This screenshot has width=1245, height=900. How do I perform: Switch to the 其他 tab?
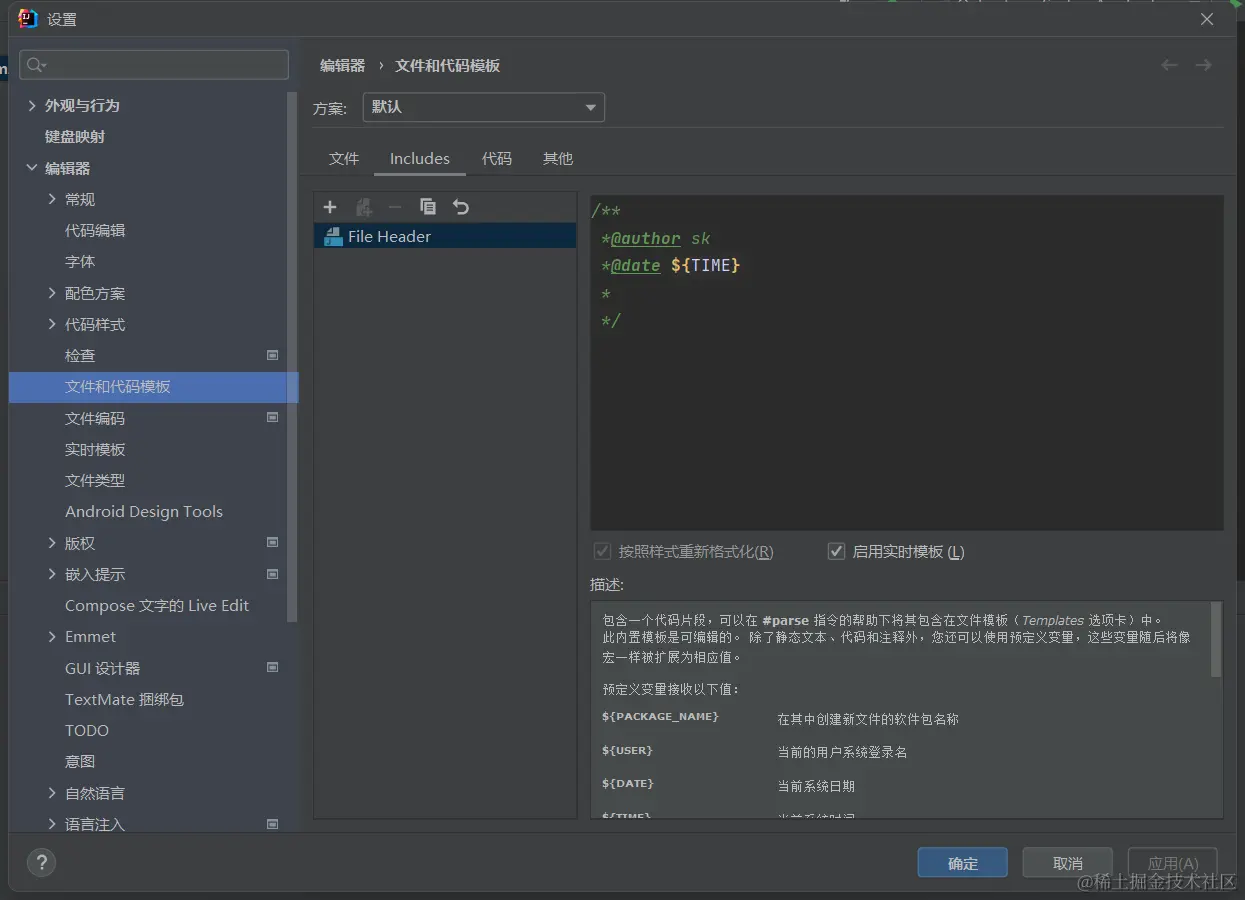click(558, 158)
